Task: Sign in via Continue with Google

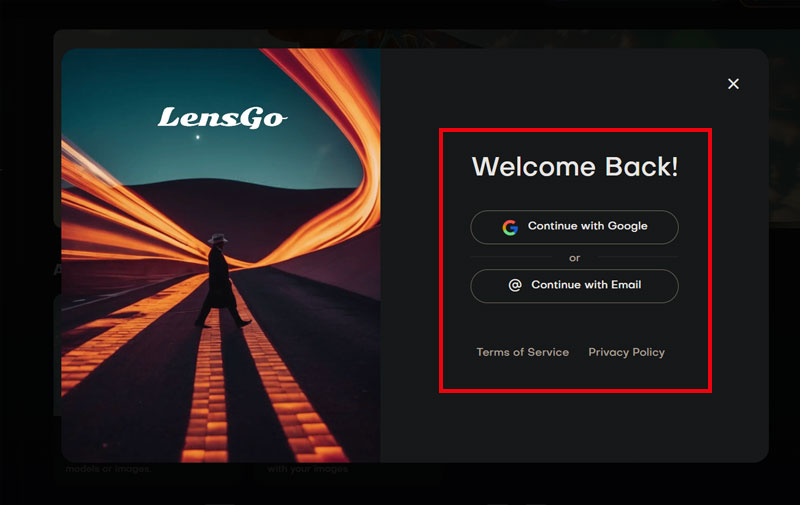Action: pos(574,227)
